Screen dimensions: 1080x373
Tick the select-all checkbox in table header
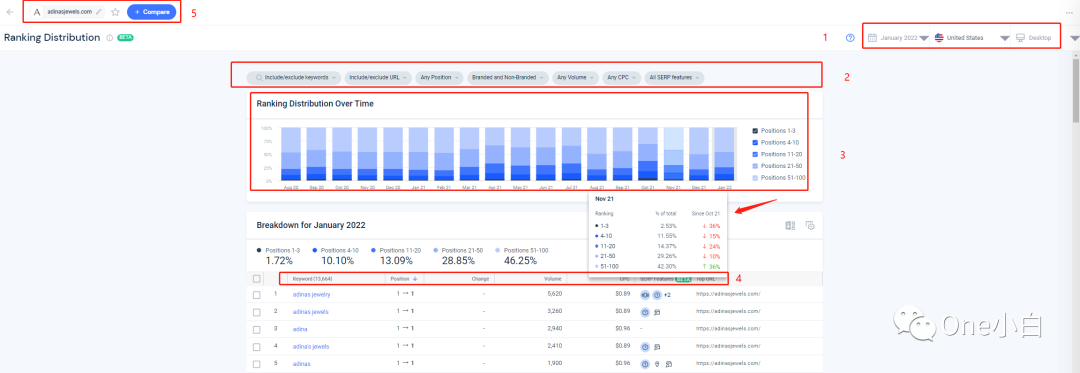[x=257, y=279]
